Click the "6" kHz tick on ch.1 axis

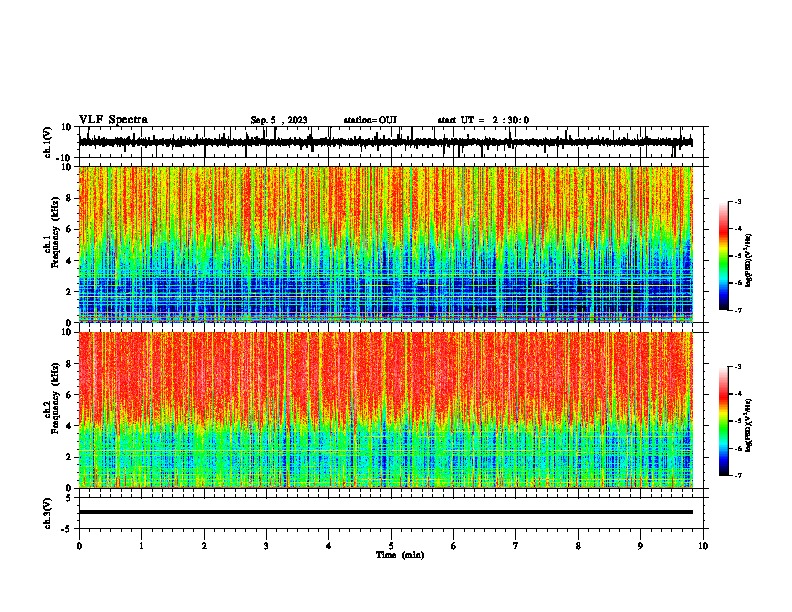point(69,229)
